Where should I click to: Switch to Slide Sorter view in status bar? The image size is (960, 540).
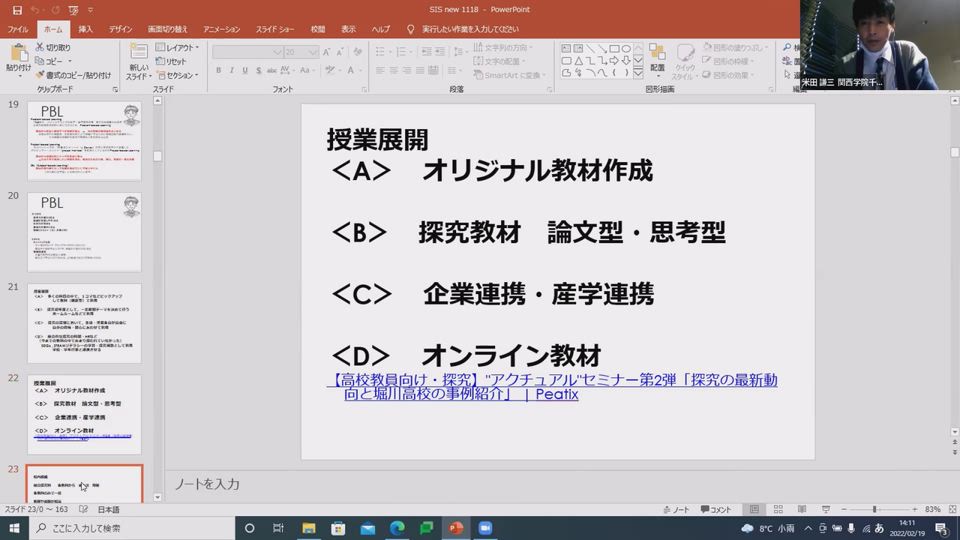[776, 509]
